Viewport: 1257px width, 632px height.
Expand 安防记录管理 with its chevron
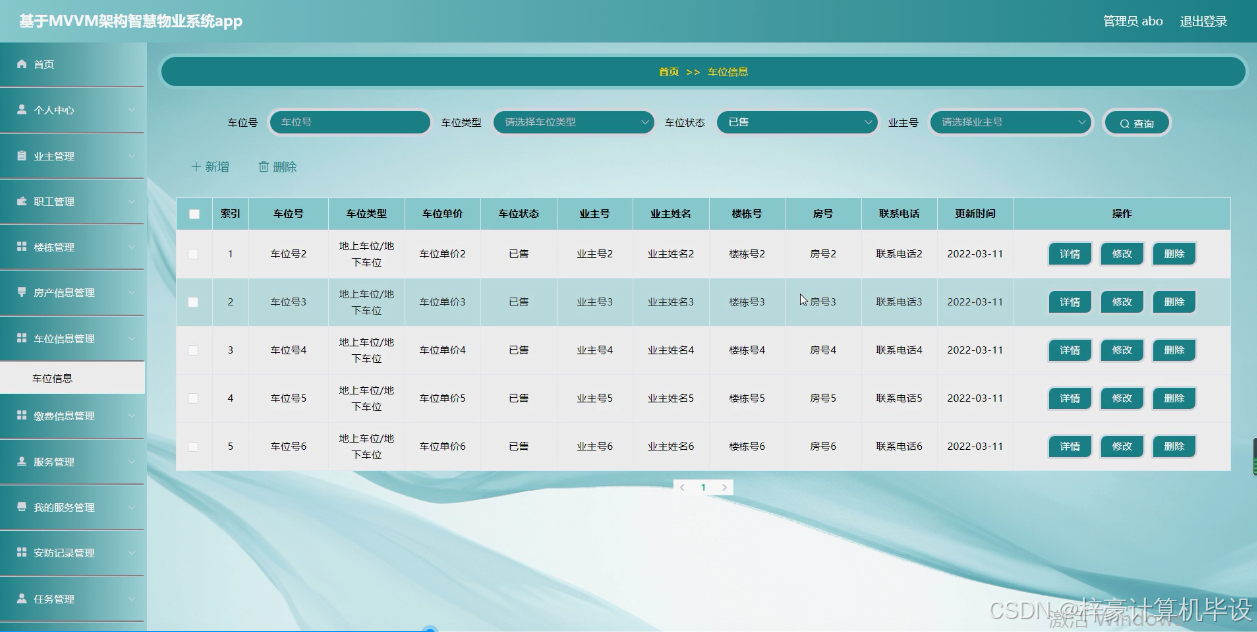[x=132, y=553]
